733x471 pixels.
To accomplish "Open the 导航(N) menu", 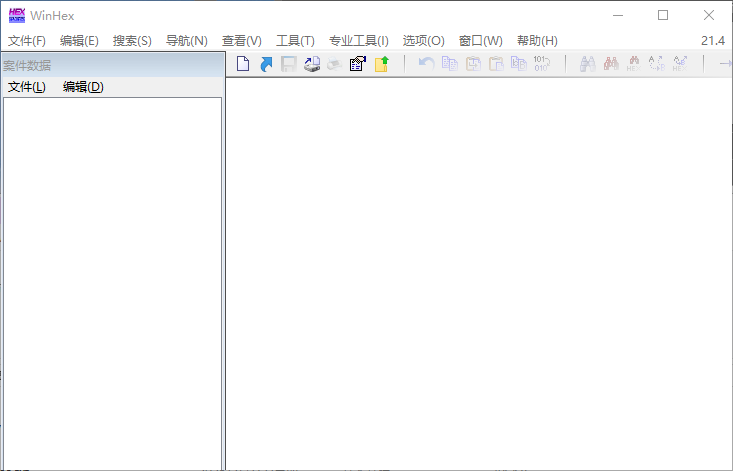I will [x=187, y=41].
